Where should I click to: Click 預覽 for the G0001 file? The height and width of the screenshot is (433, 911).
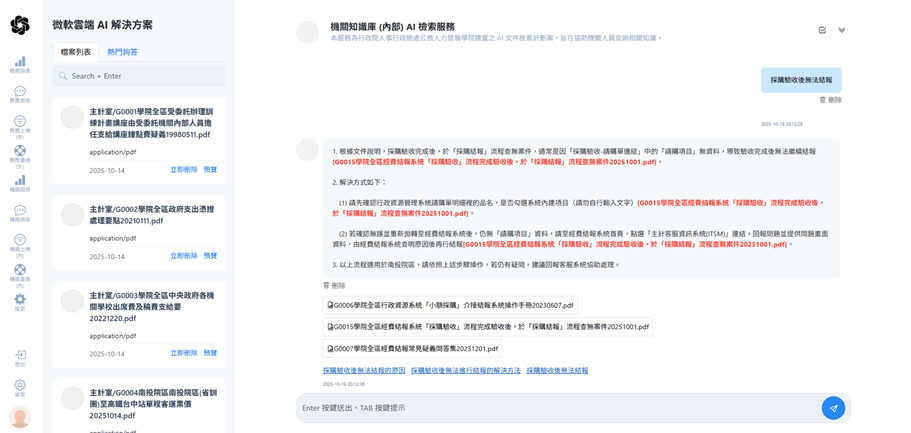click(x=210, y=170)
